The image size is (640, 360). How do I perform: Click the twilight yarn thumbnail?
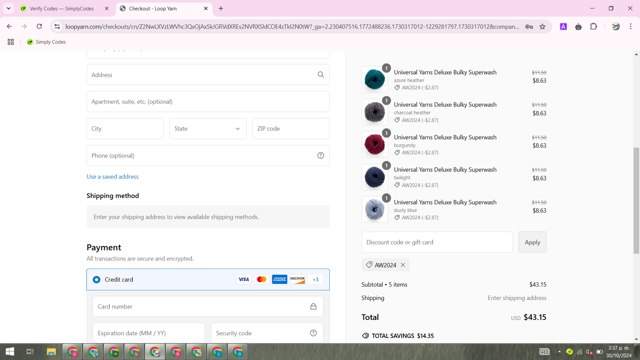click(x=375, y=177)
